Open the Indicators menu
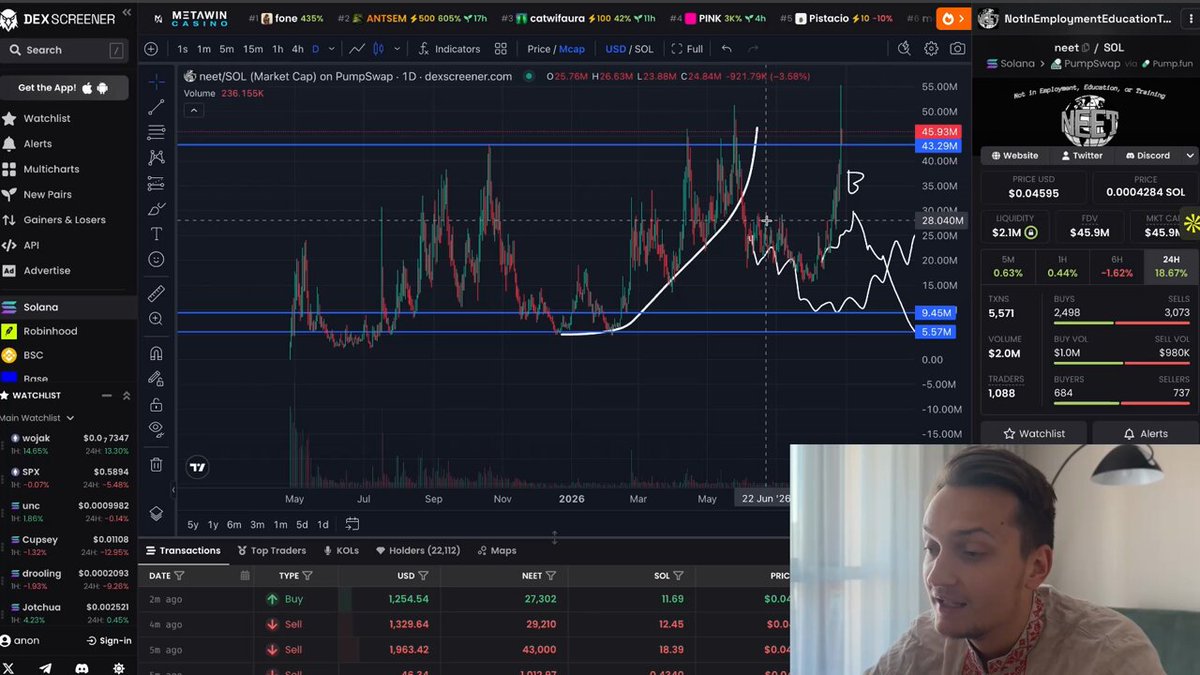Image resolution: width=1200 pixels, height=675 pixels. 450,49
